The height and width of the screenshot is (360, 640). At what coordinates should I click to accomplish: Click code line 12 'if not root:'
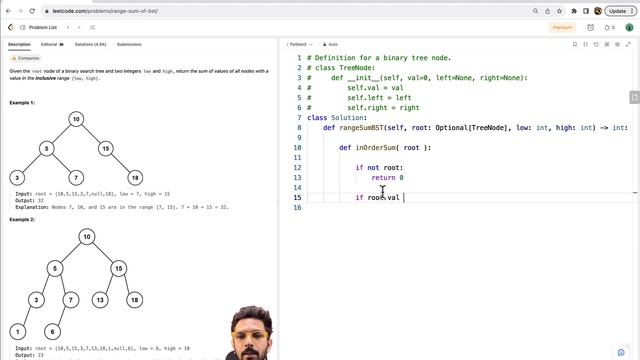[x=379, y=168]
